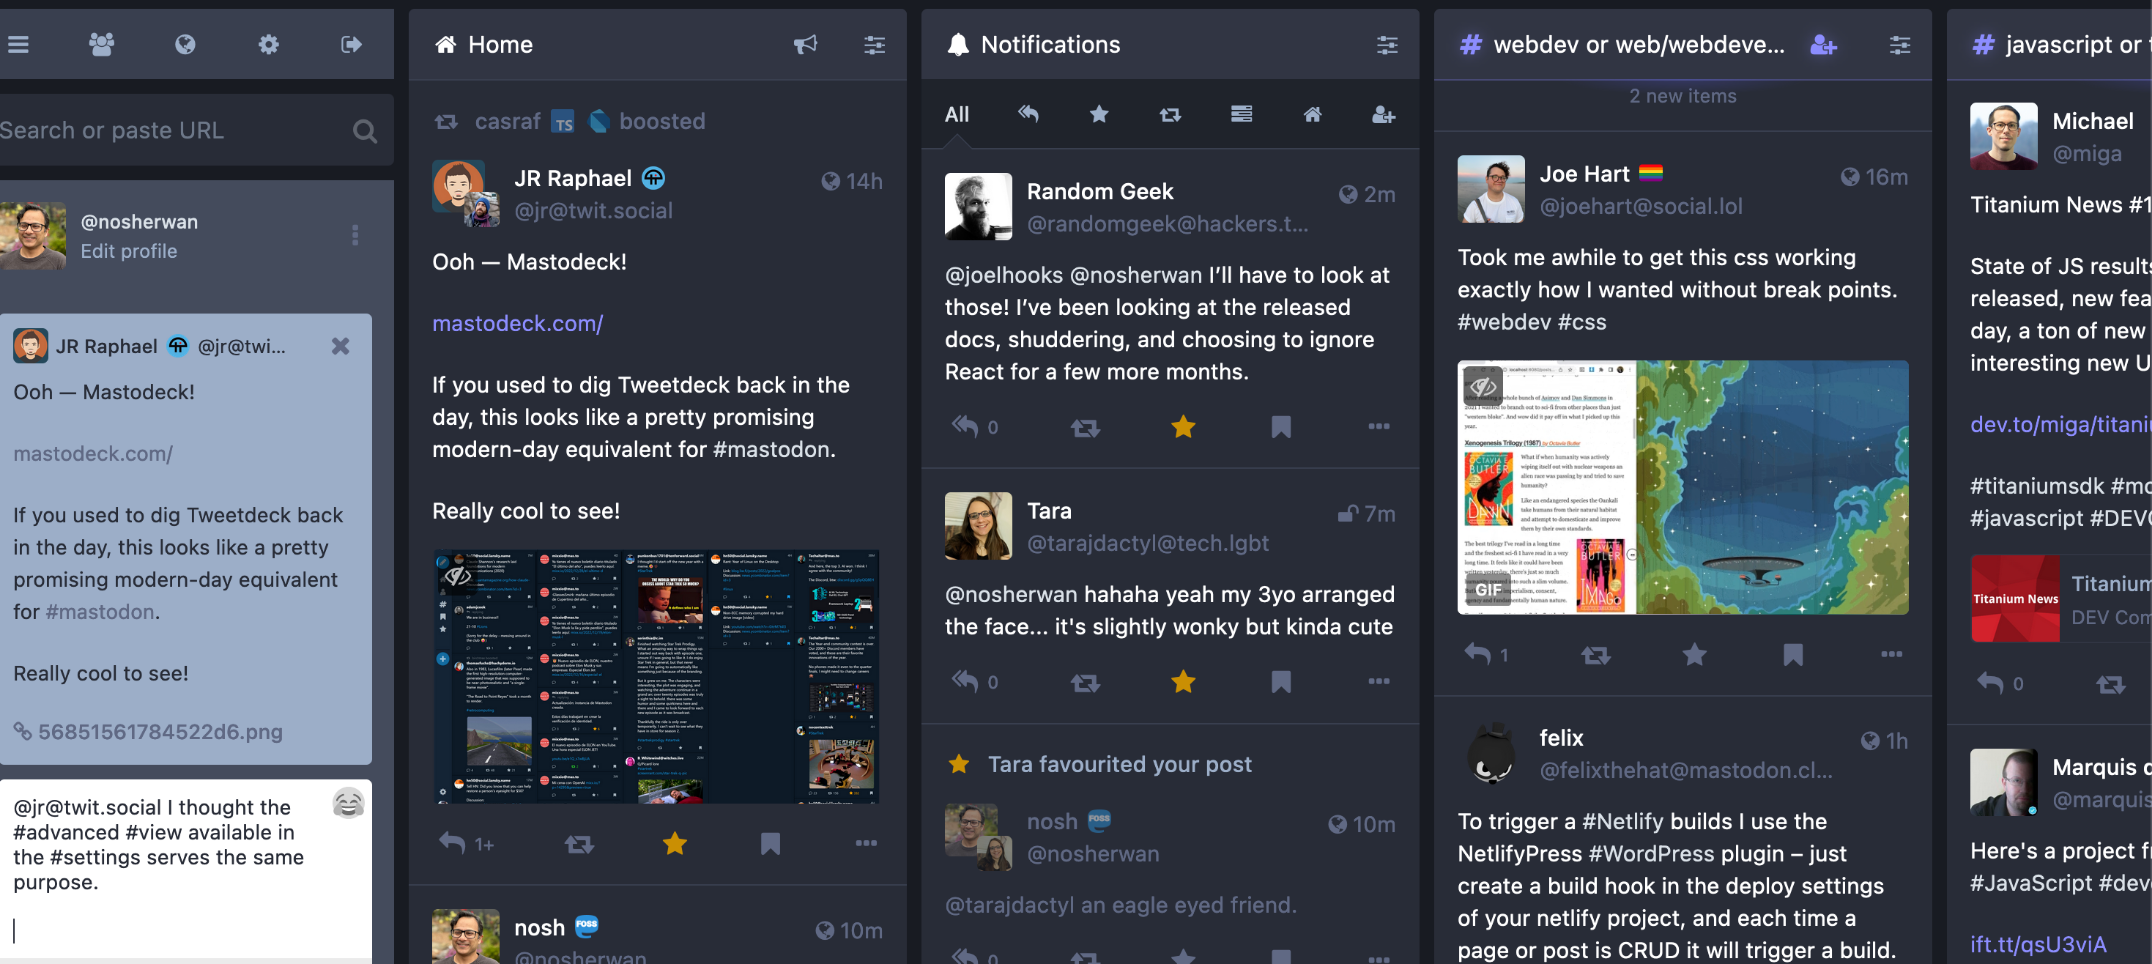Open the profile options three-dot menu

[x=355, y=235]
